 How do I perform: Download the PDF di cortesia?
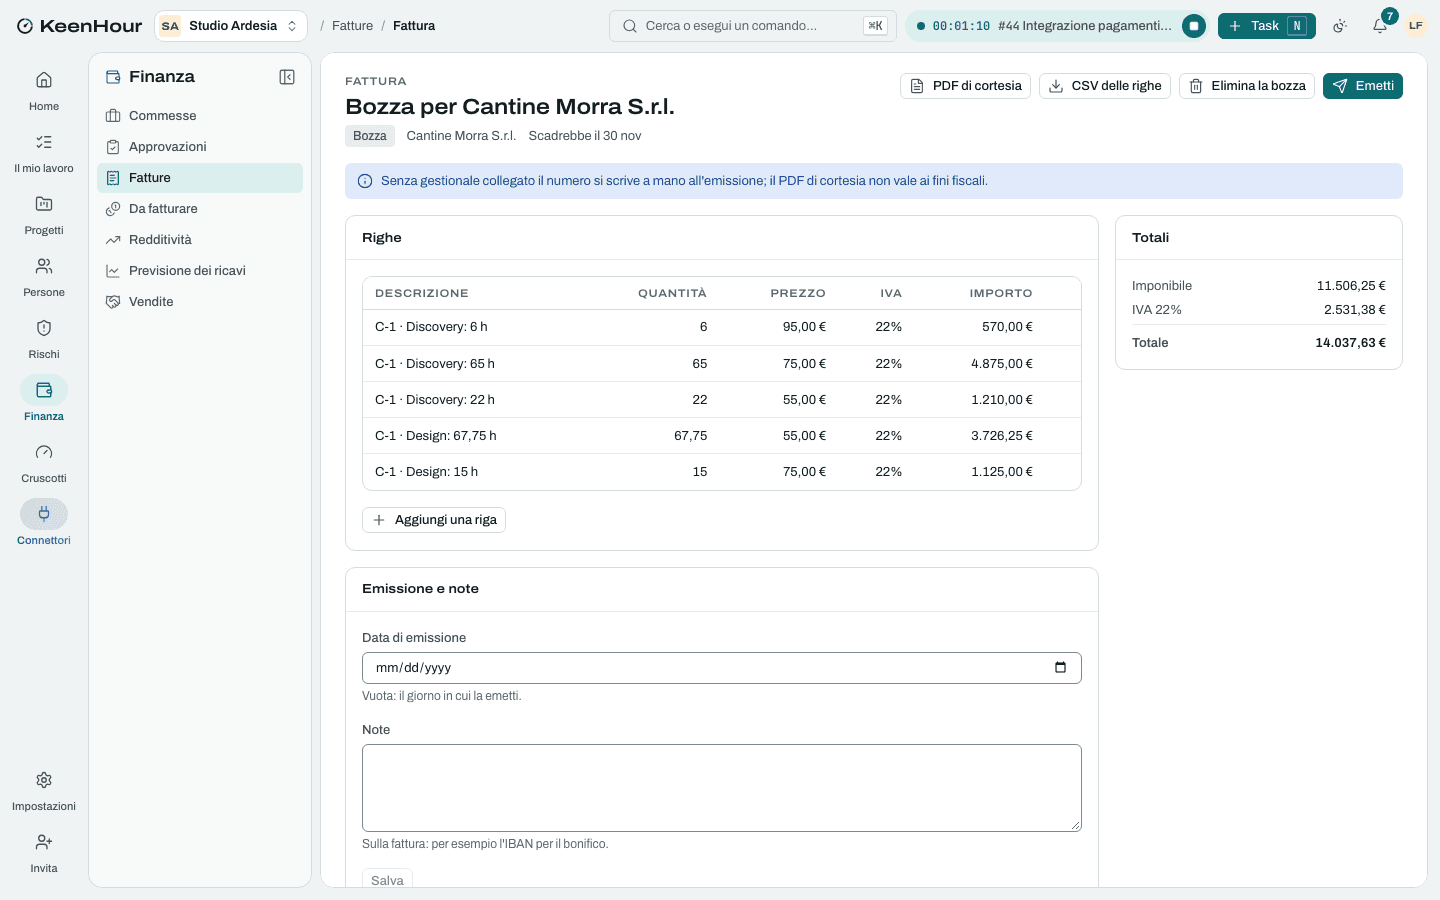tap(965, 86)
